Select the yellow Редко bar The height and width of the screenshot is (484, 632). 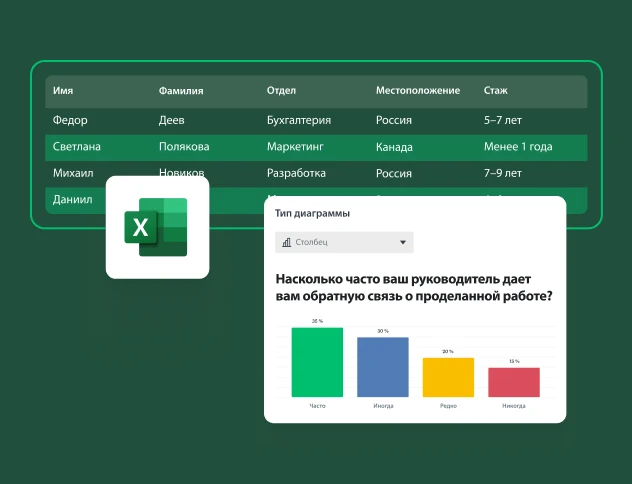pyautogui.click(x=448, y=377)
